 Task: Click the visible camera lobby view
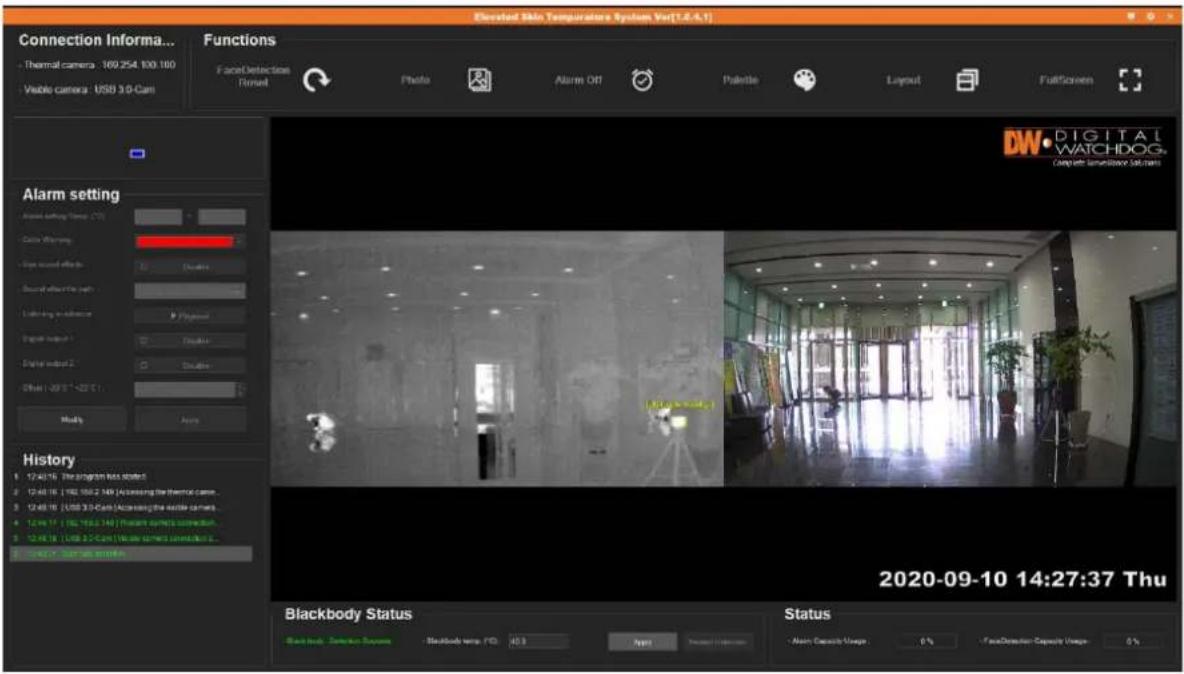click(950, 359)
